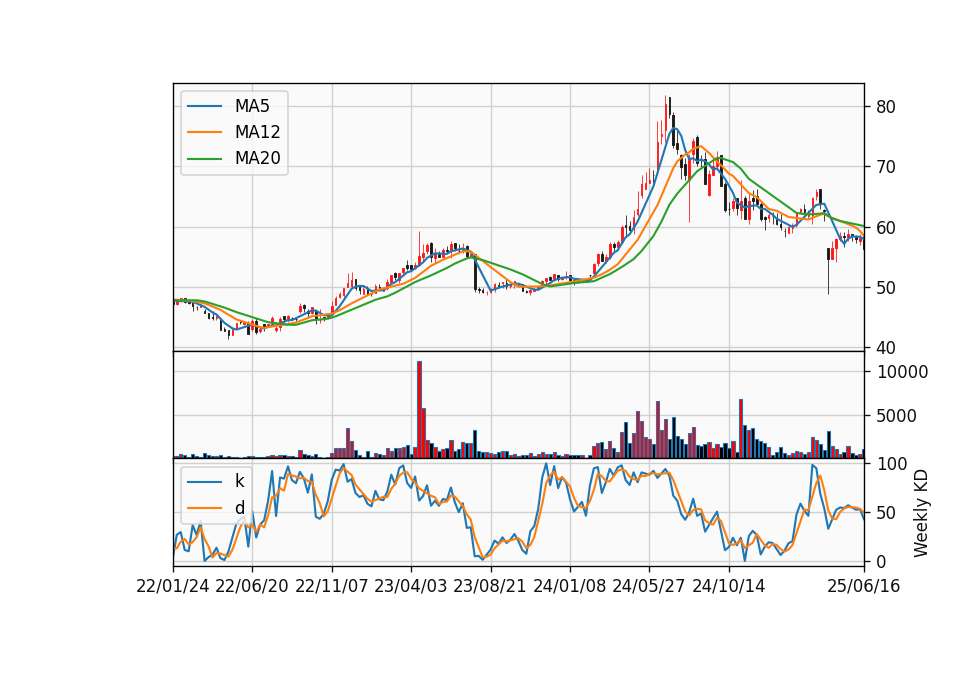Screen dimensions: 960x690
Task: Click the tallest red volume bar
Action: 419,410
